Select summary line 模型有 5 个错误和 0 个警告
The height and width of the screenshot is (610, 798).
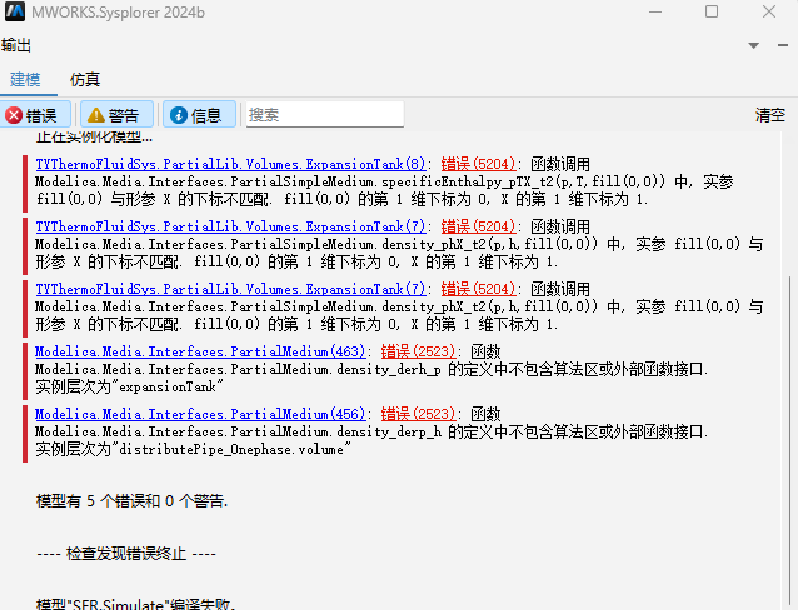tap(132, 501)
